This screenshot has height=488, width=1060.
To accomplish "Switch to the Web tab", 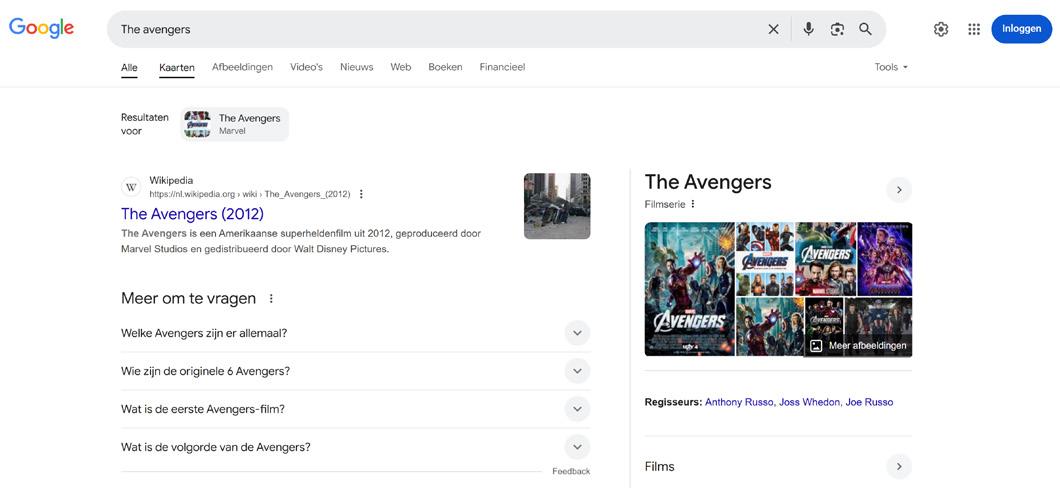I will [x=400, y=67].
